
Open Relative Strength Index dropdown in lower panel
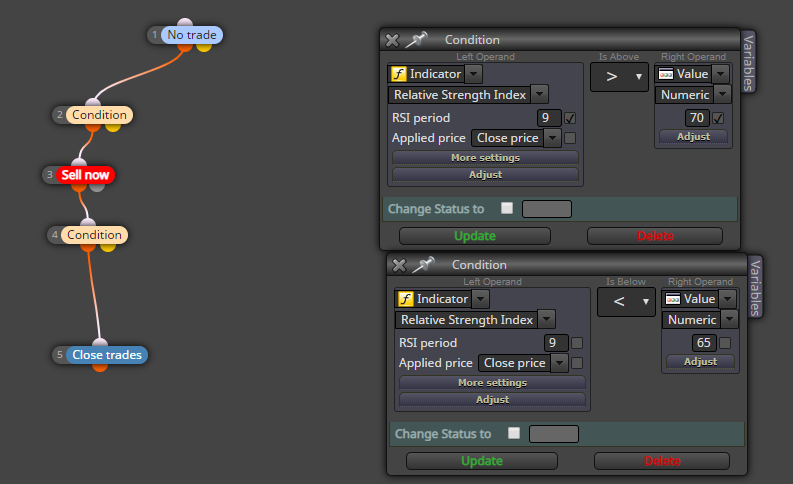(x=547, y=320)
